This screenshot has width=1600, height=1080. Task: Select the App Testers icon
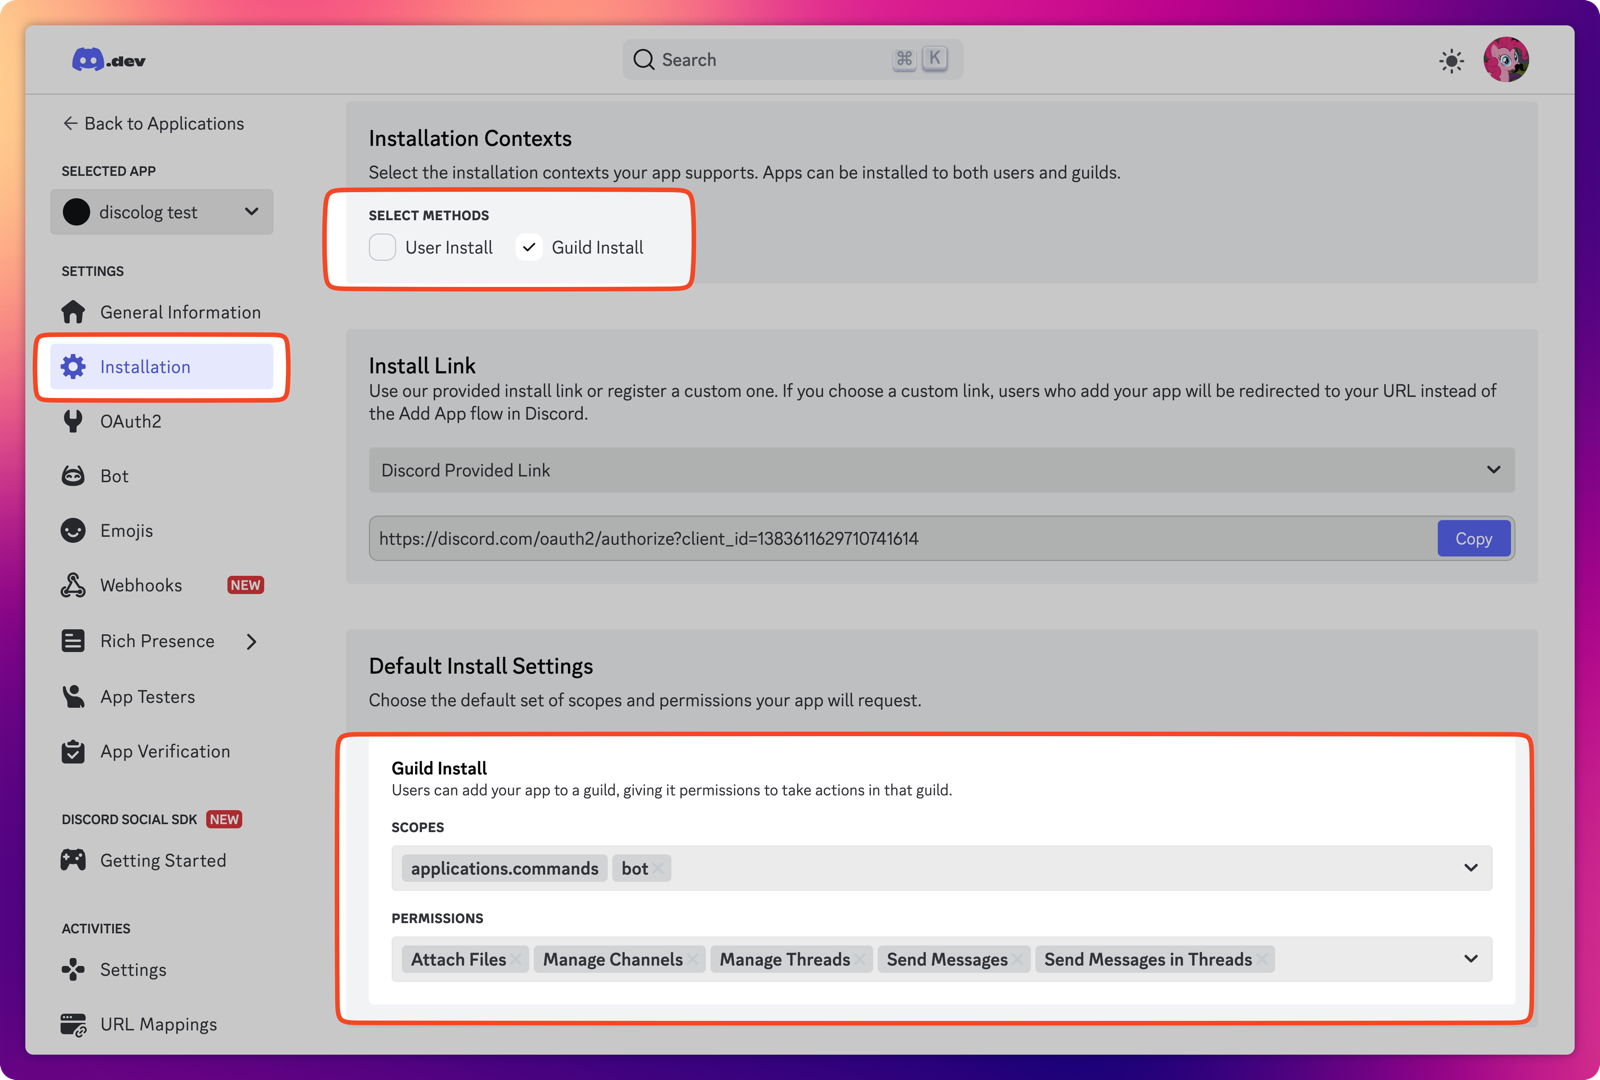coord(73,696)
